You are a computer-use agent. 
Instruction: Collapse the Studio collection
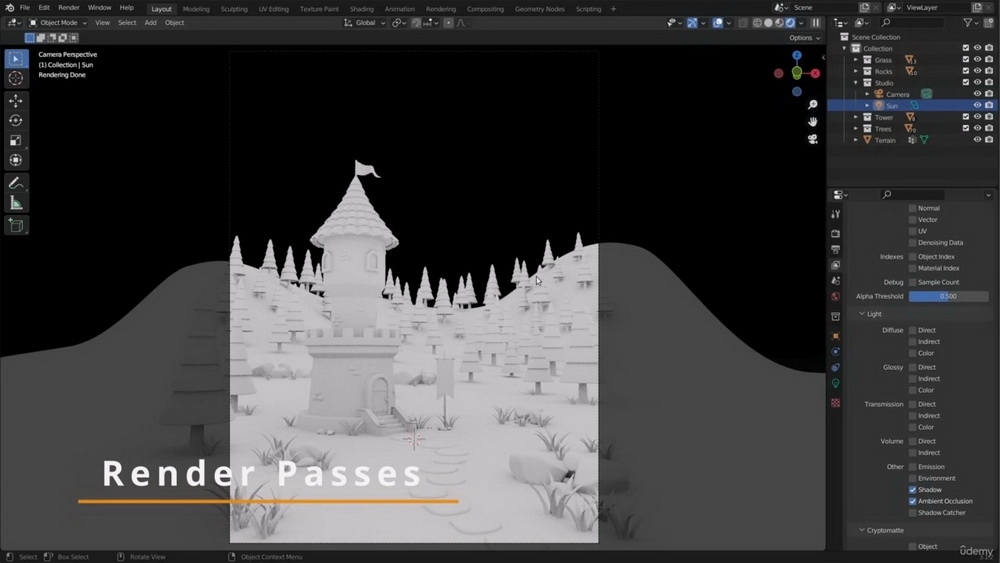click(856, 83)
